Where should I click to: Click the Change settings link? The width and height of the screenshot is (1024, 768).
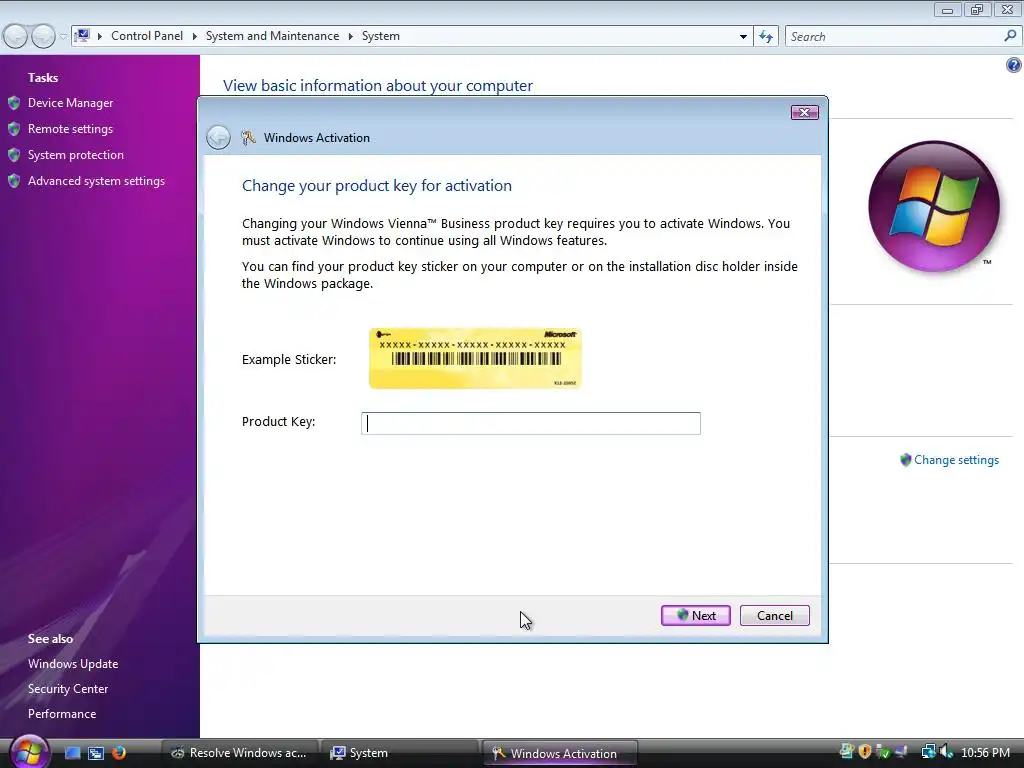(956, 460)
